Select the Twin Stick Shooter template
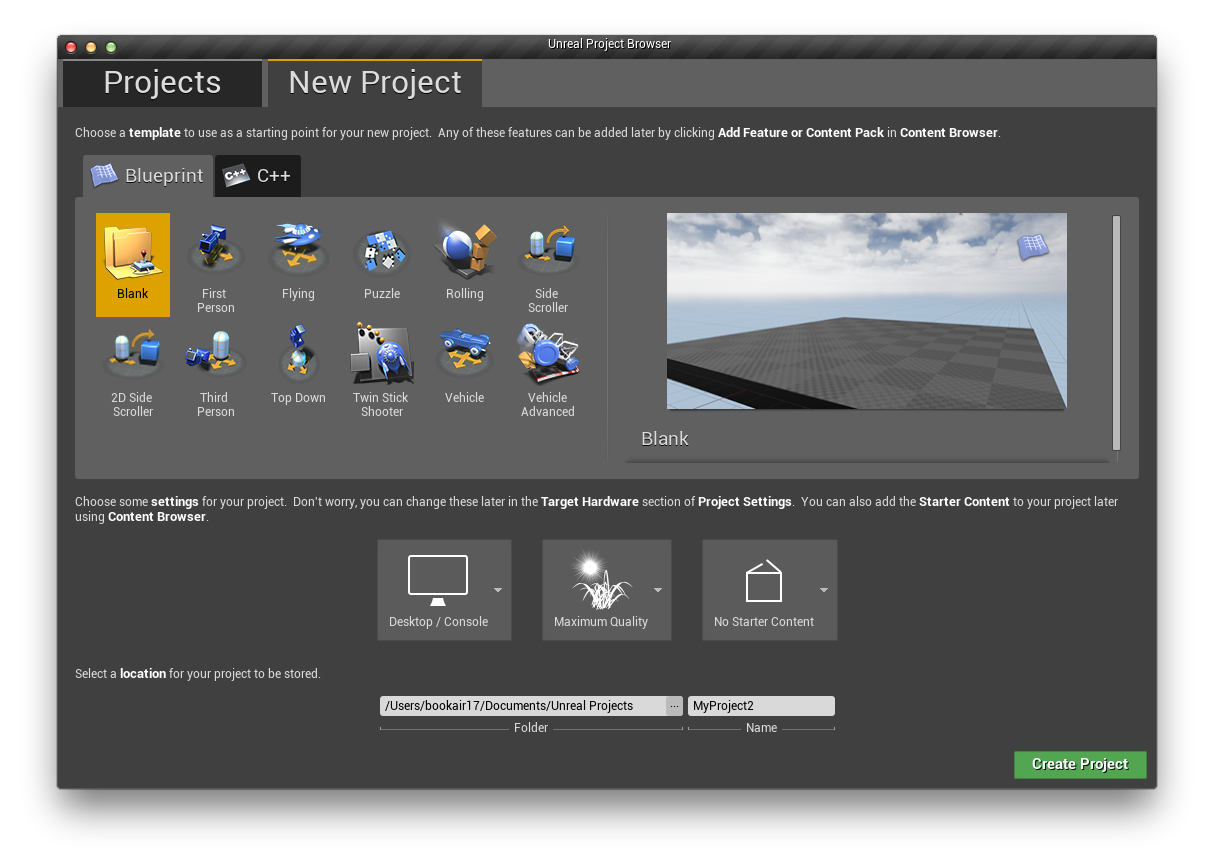This screenshot has height=868, width=1214. [381, 356]
